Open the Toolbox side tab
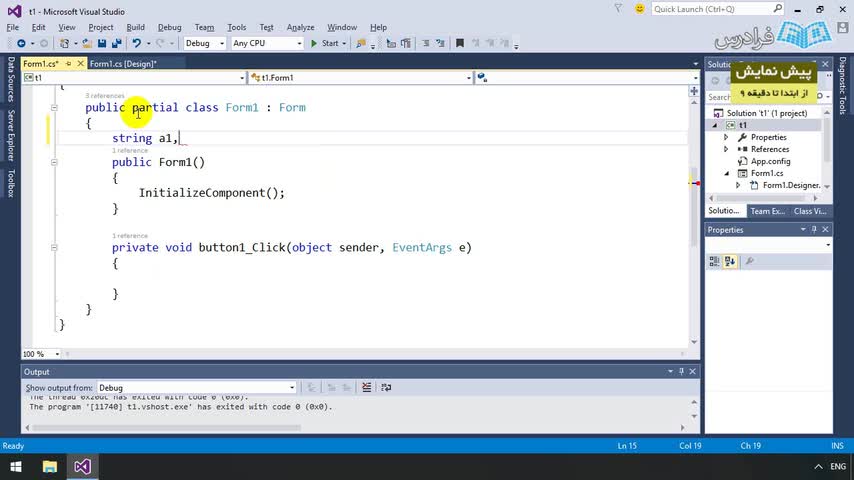854x480 pixels. click(x=11, y=183)
